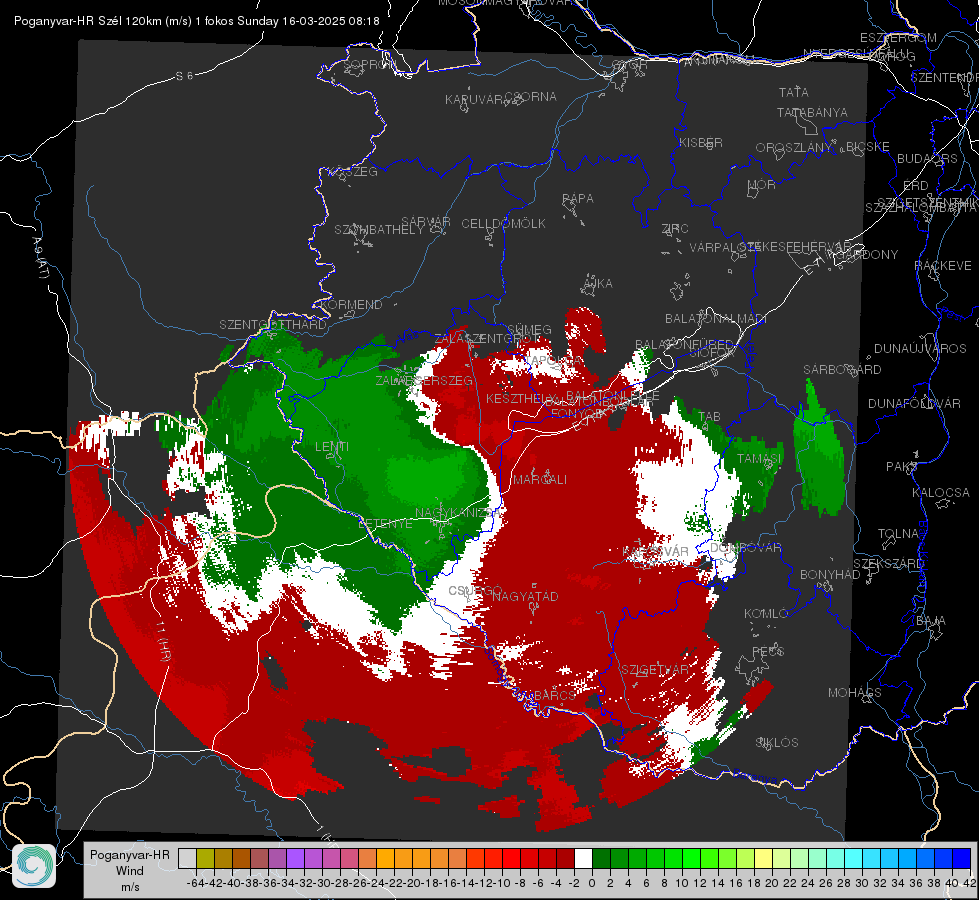Click the gray first swatch in wind legend
Viewport: 979px width, 900px height.
(187, 858)
